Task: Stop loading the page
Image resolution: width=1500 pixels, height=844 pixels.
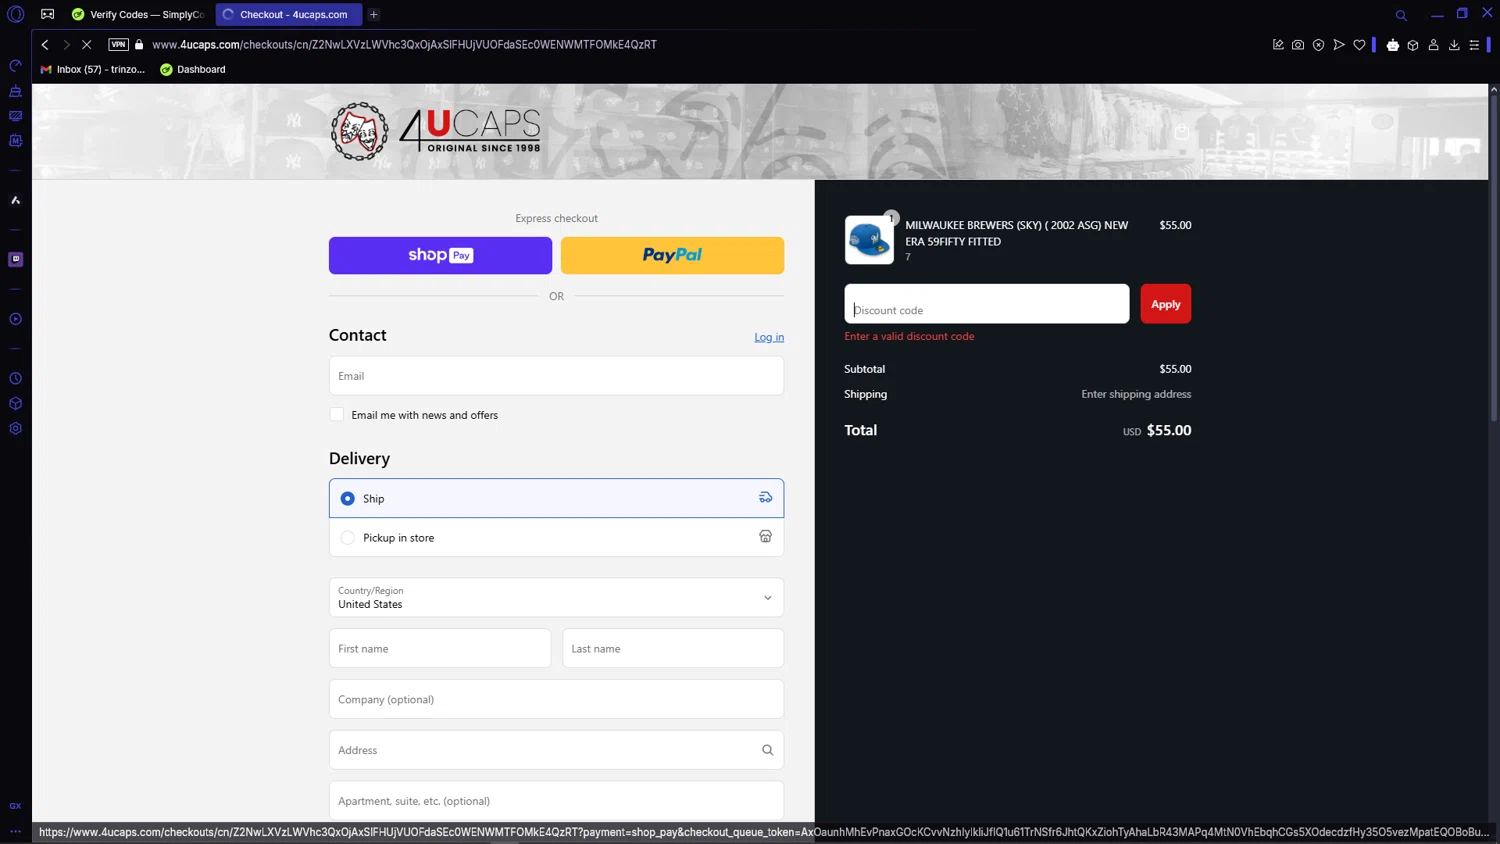Action: [x=87, y=45]
